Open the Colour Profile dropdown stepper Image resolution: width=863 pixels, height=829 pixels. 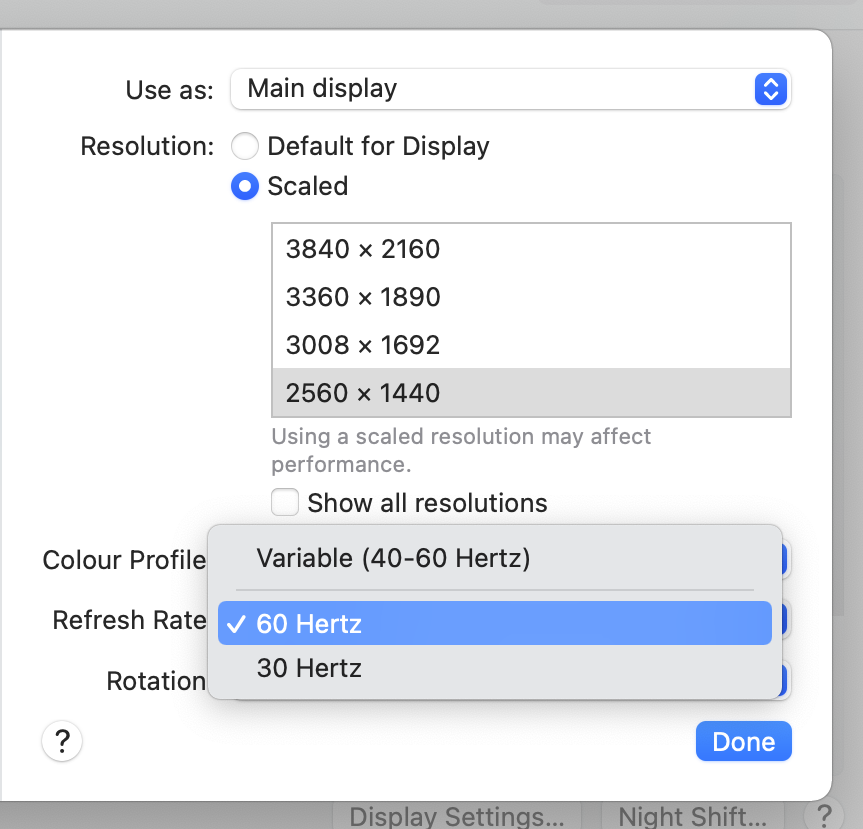[x=786, y=559]
